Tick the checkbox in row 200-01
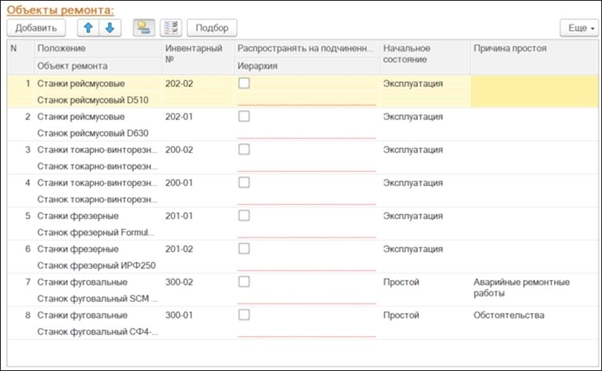602x371 pixels. click(x=244, y=182)
